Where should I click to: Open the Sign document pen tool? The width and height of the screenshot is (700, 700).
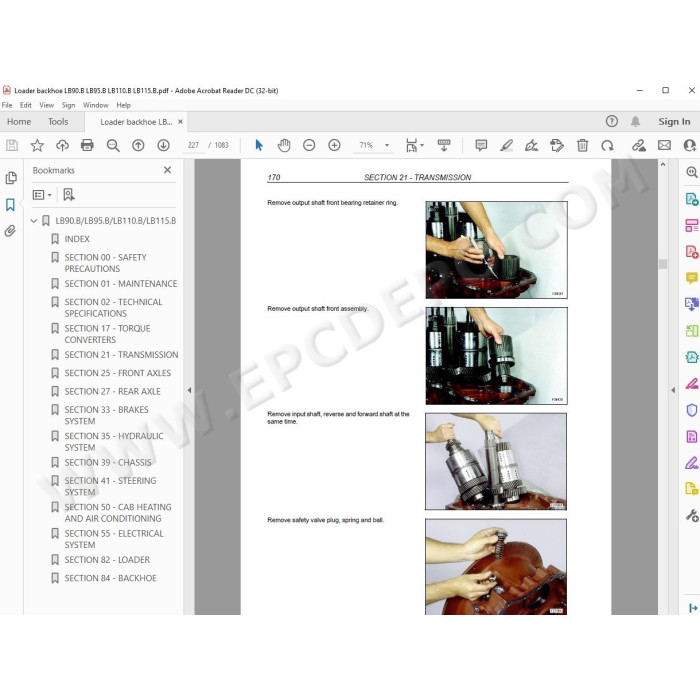531,145
